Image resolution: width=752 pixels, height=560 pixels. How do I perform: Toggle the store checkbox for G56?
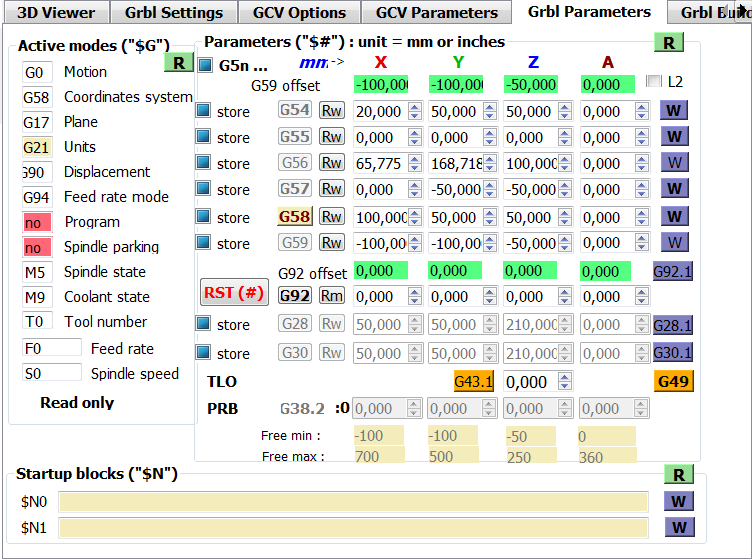[x=203, y=163]
